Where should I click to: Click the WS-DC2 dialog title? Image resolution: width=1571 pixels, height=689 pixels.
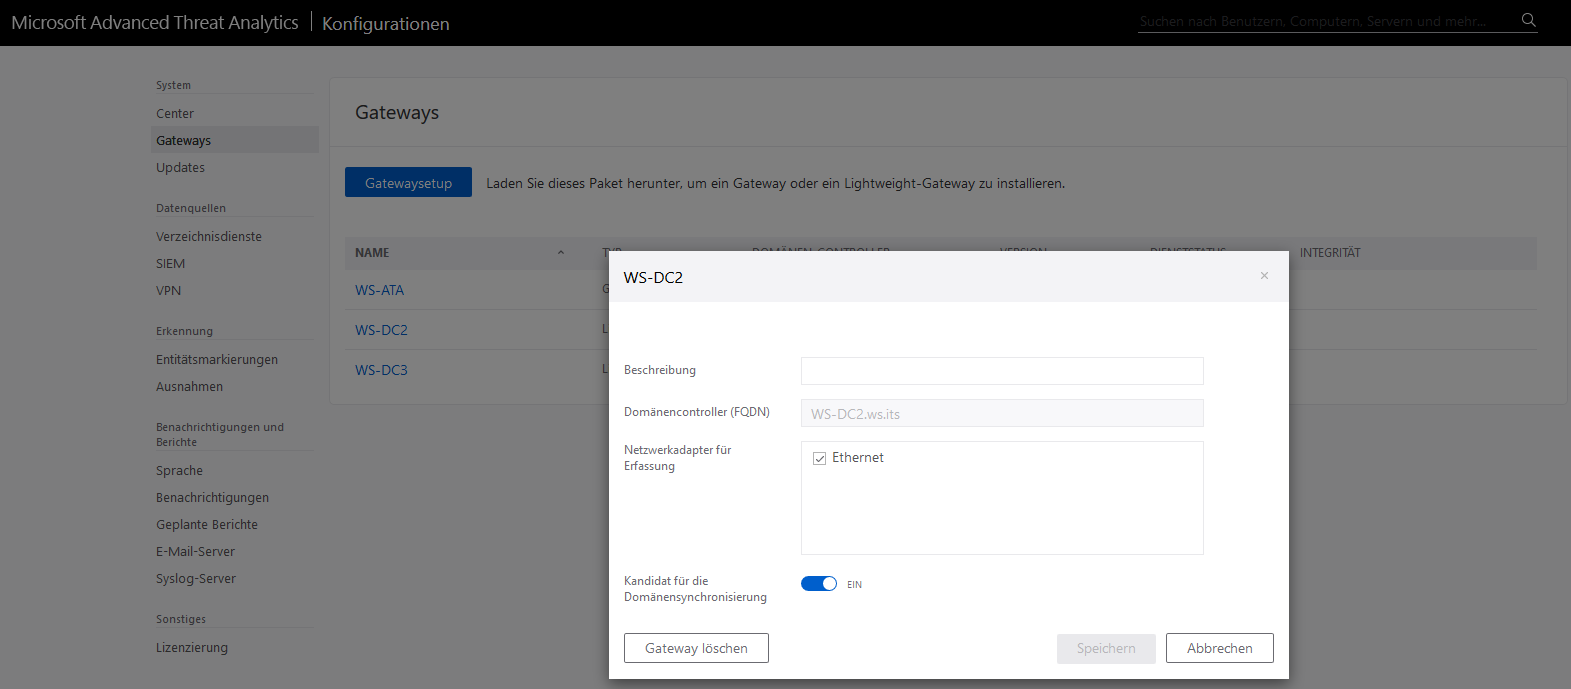[x=653, y=278]
